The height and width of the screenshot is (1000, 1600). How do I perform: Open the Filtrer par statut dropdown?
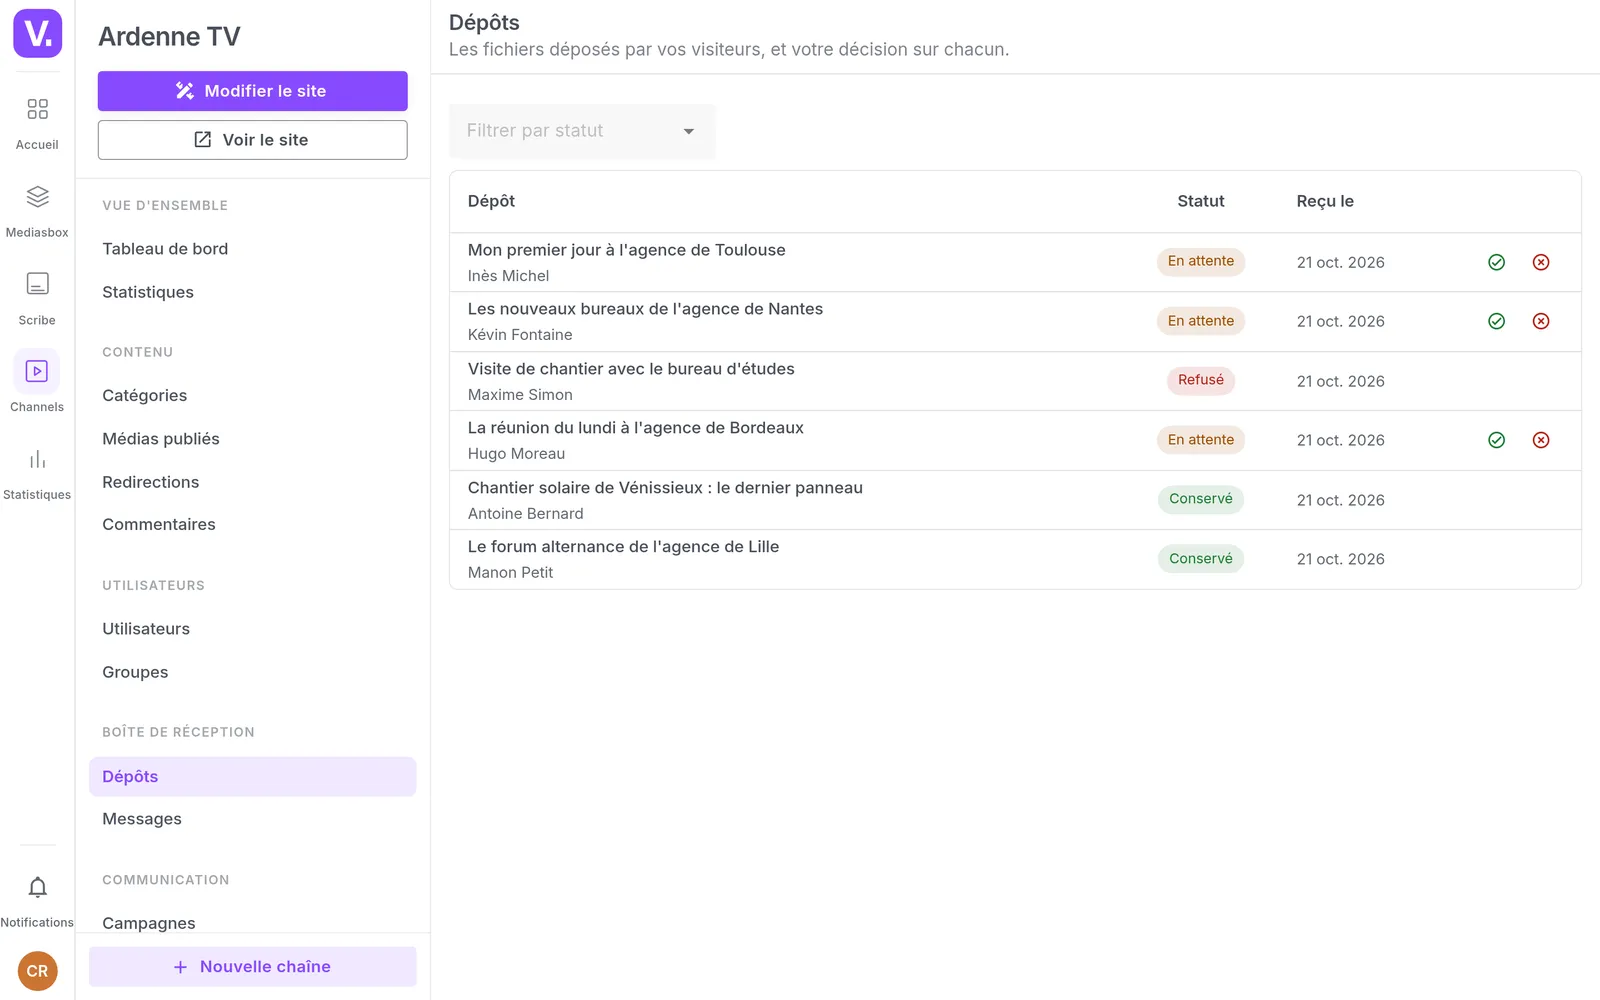click(x=582, y=131)
